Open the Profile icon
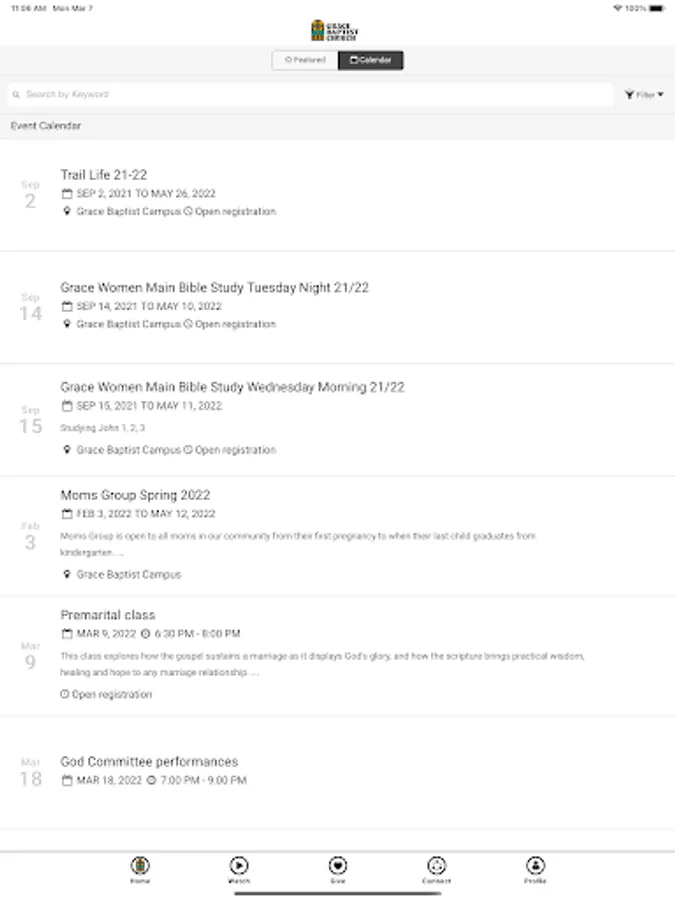 pyautogui.click(x=535, y=867)
